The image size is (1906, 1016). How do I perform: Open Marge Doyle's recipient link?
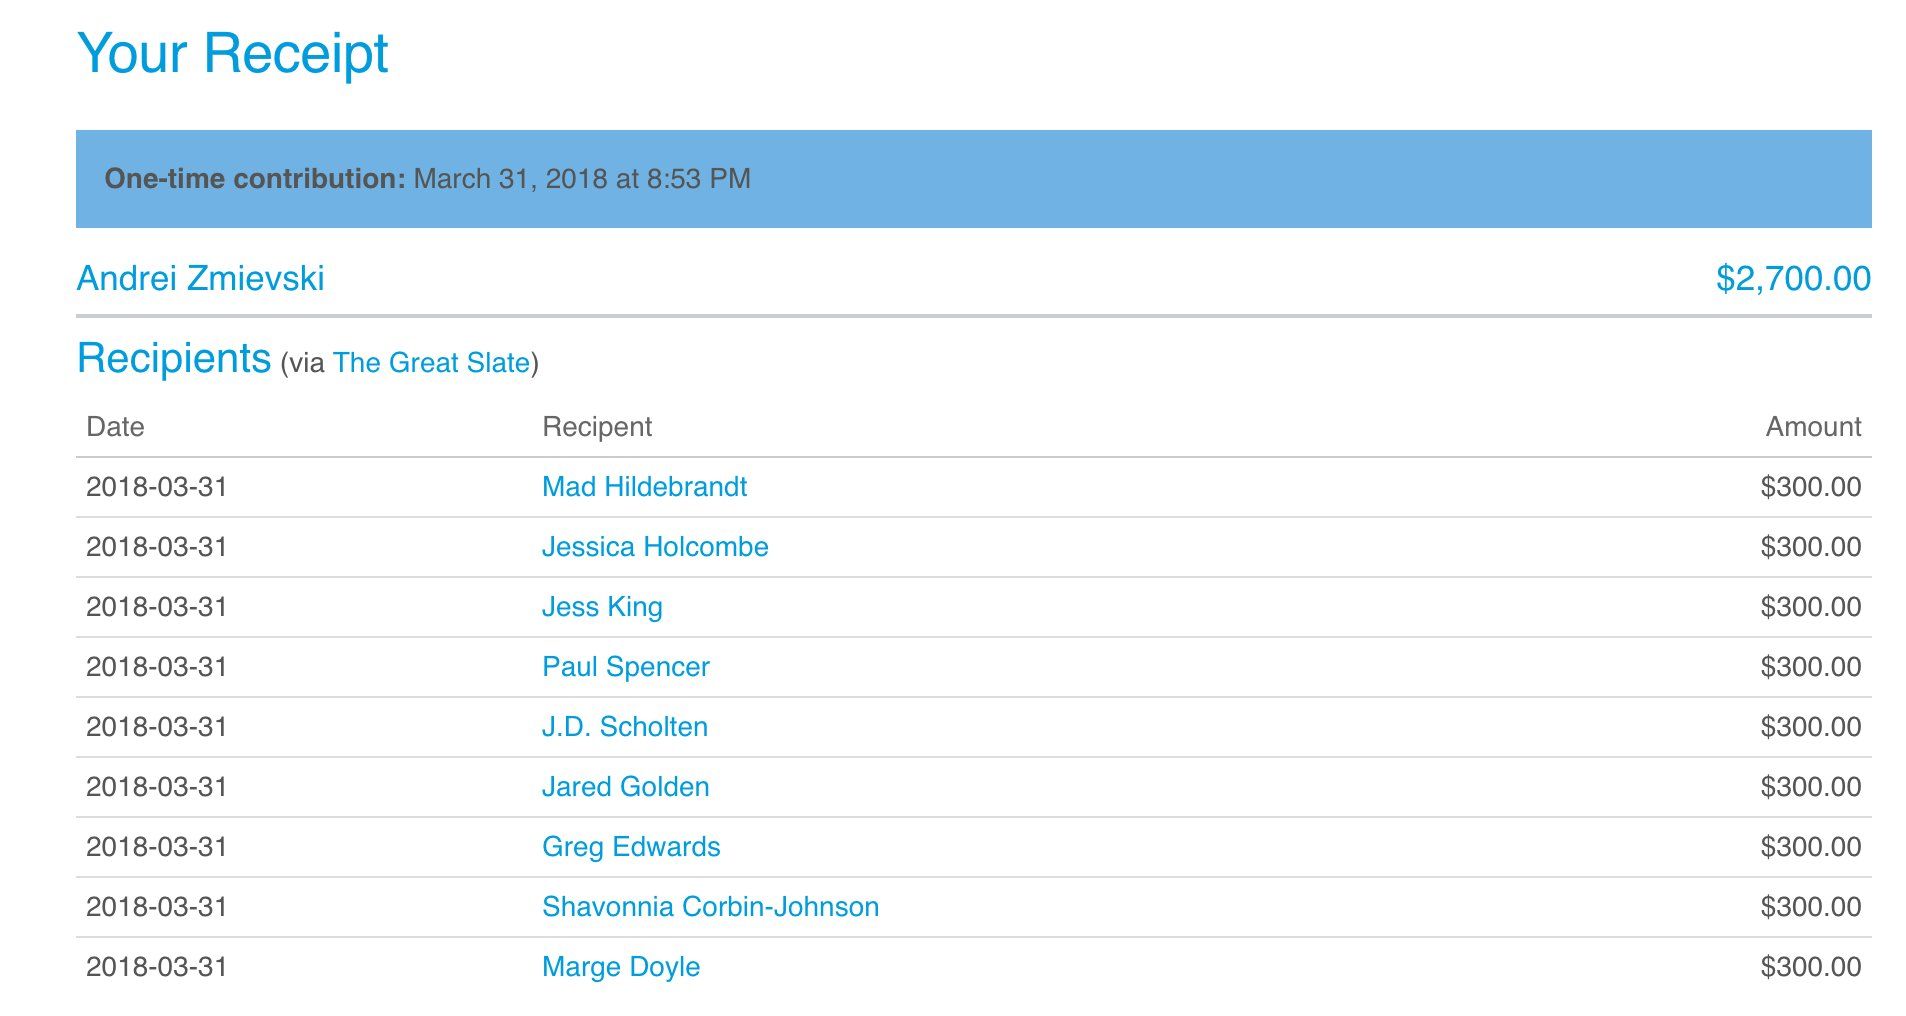(x=621, y=967)
